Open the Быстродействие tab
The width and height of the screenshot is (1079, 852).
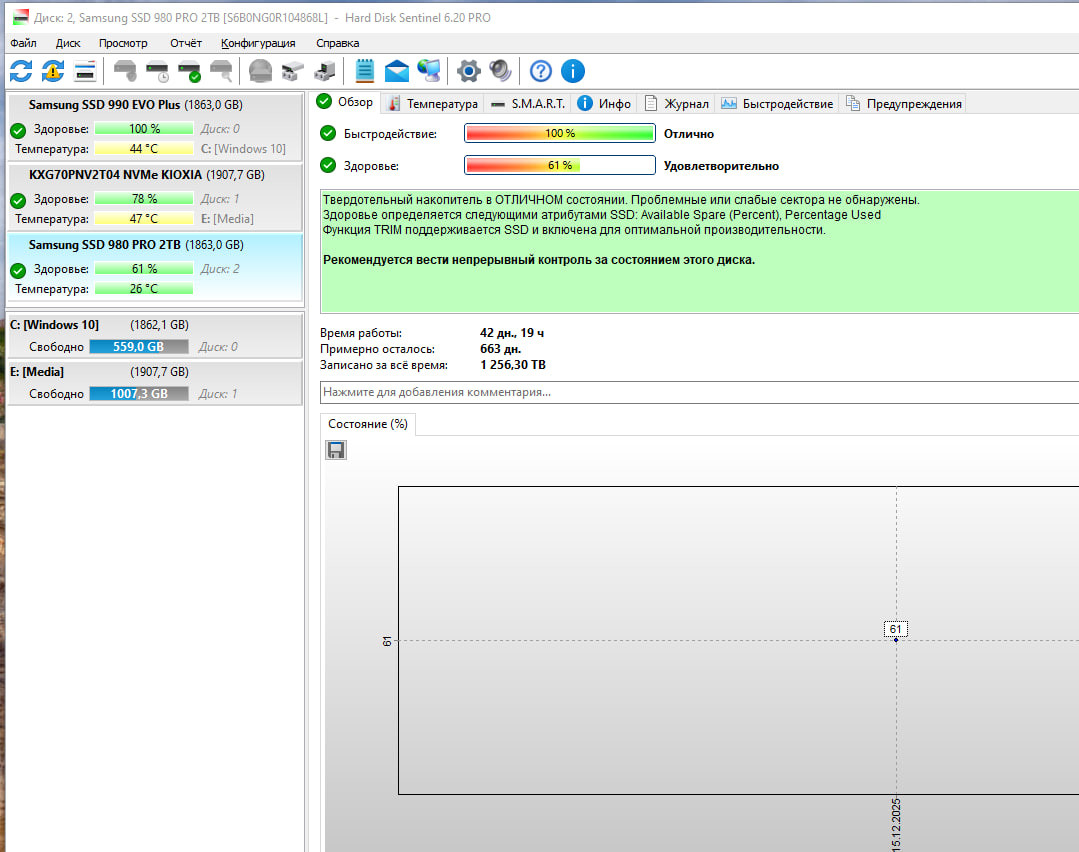[777, 103]
